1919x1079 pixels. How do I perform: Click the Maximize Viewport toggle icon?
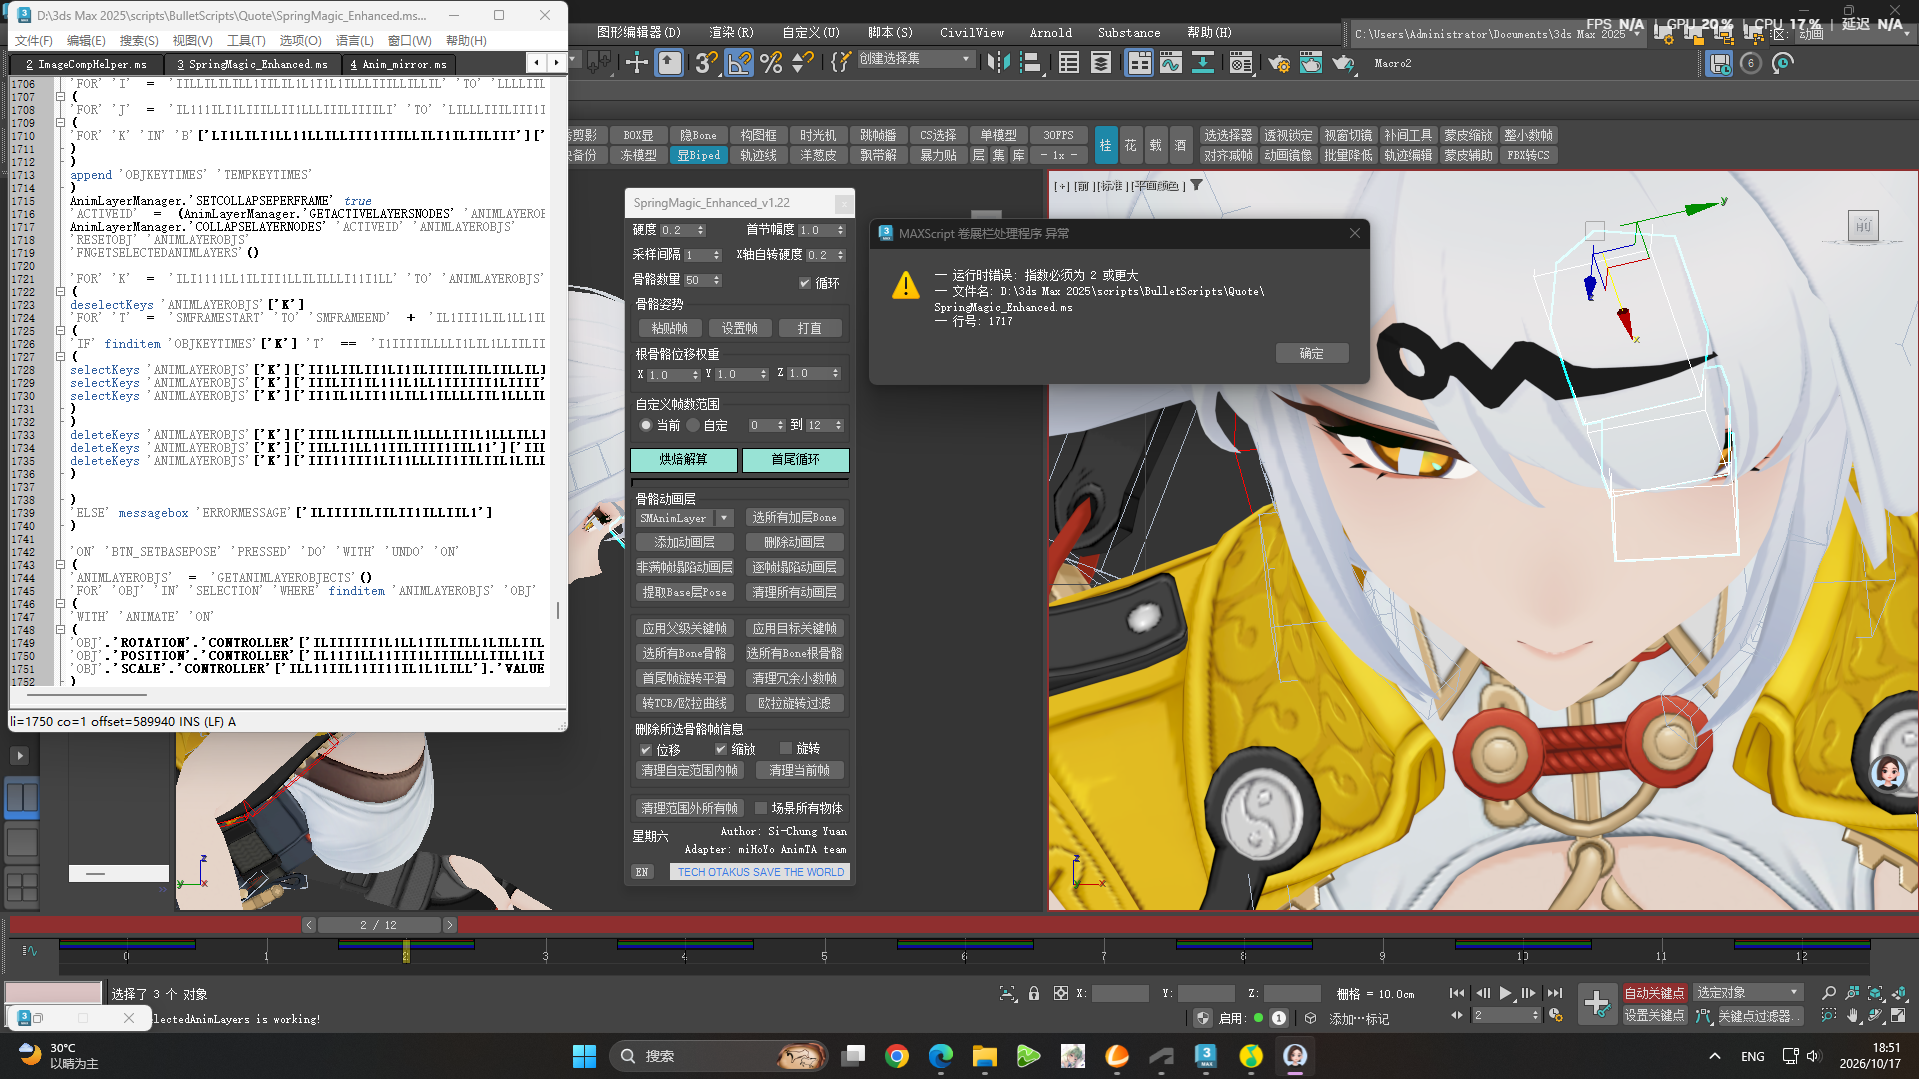click(x=1898, y=1015)
